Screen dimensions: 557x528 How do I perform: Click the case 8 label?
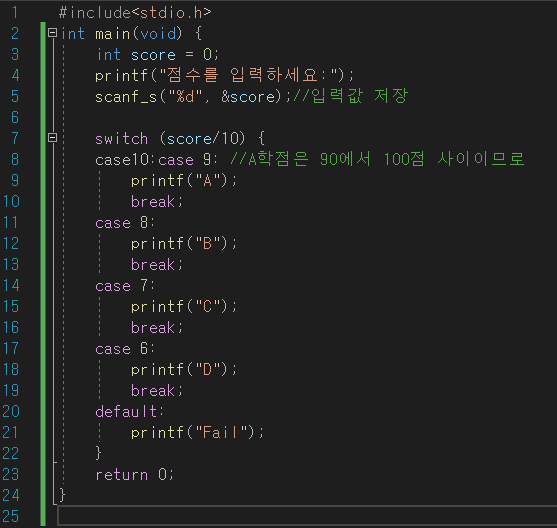click(124, 223)
